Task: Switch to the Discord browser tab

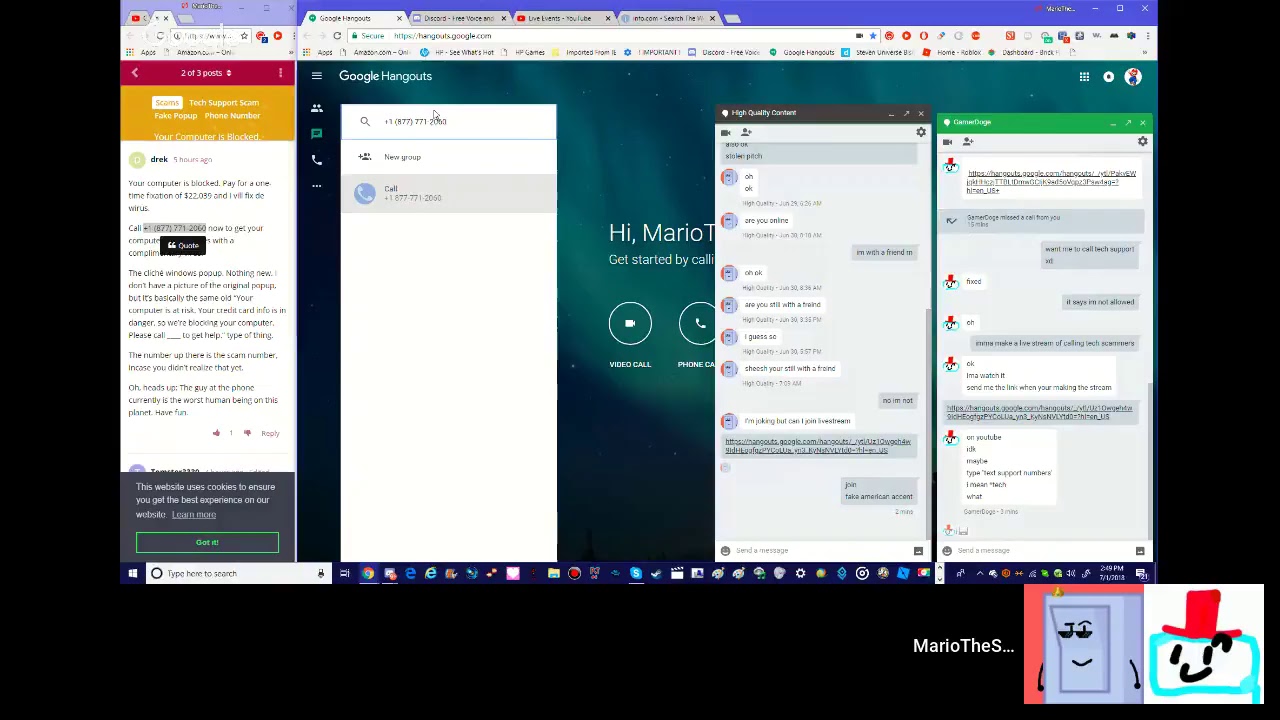Action: tap(458, 18)
